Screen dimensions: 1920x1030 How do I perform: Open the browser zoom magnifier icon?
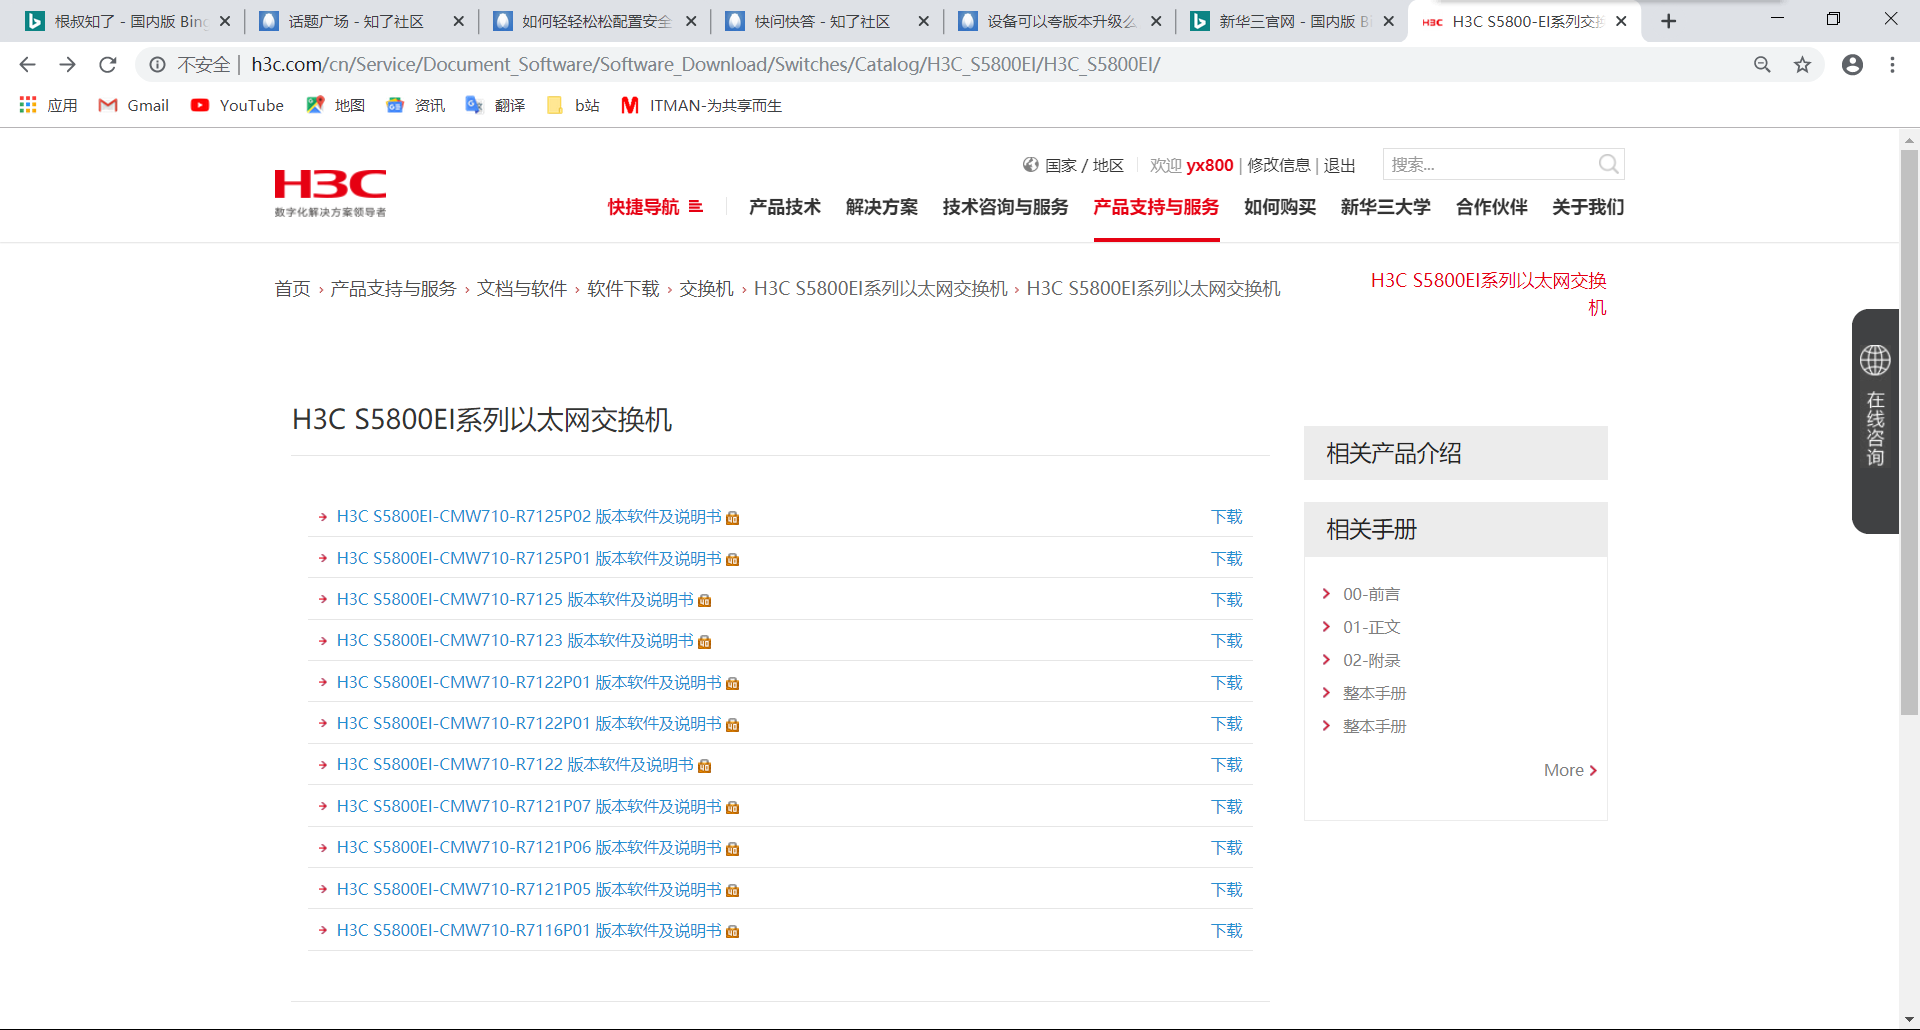click(1762, 65)
